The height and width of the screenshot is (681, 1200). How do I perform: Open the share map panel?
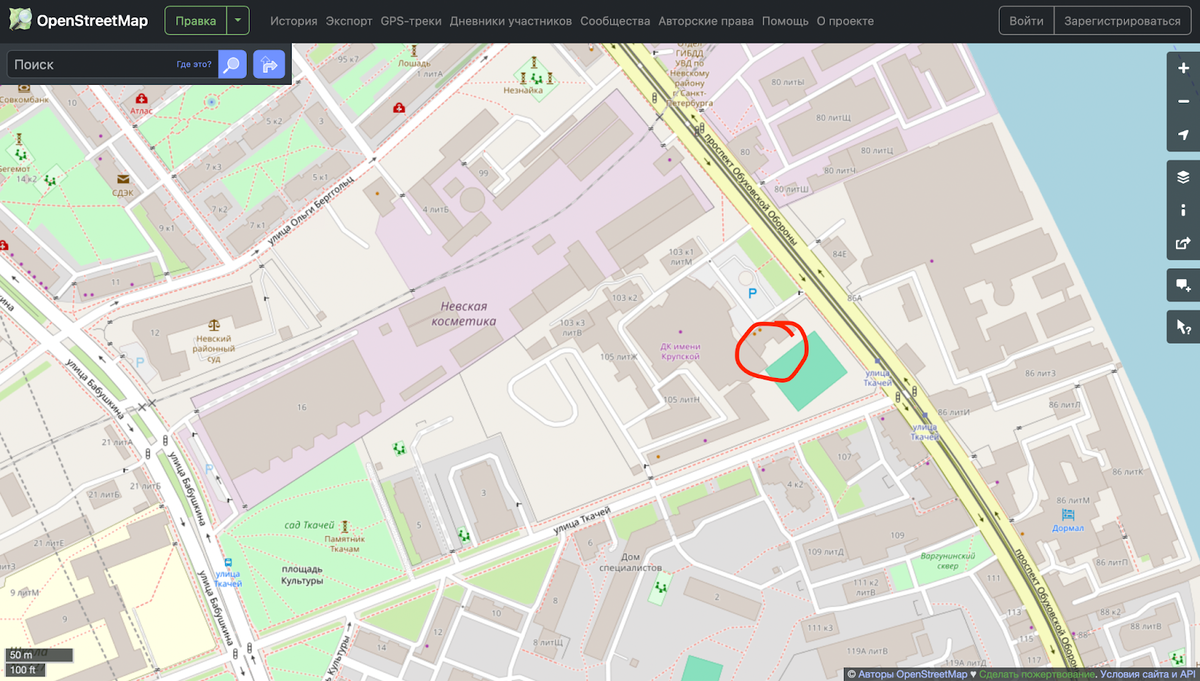pos(1184,243)
